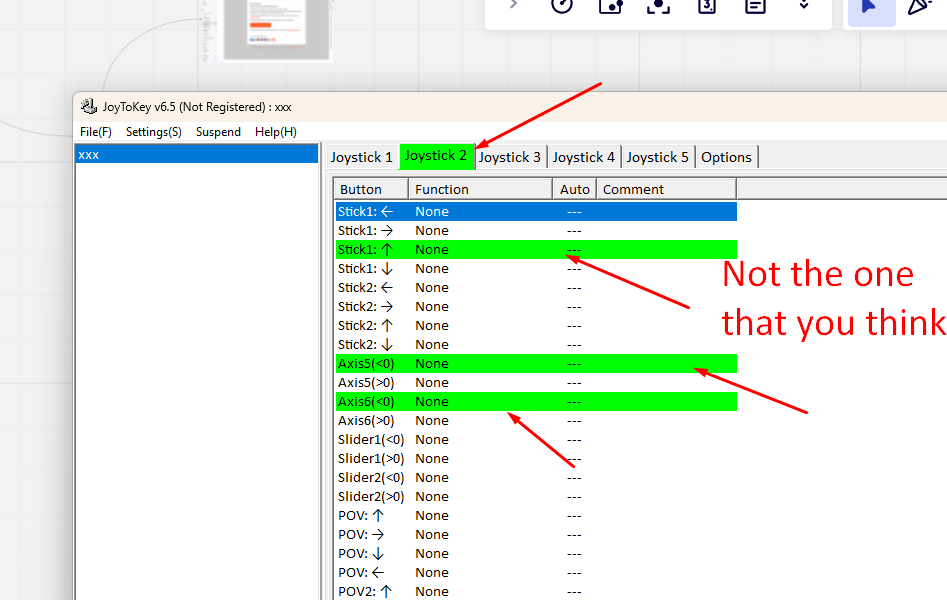Expand the toolbar with the right chevron

(x=513, y=5)
